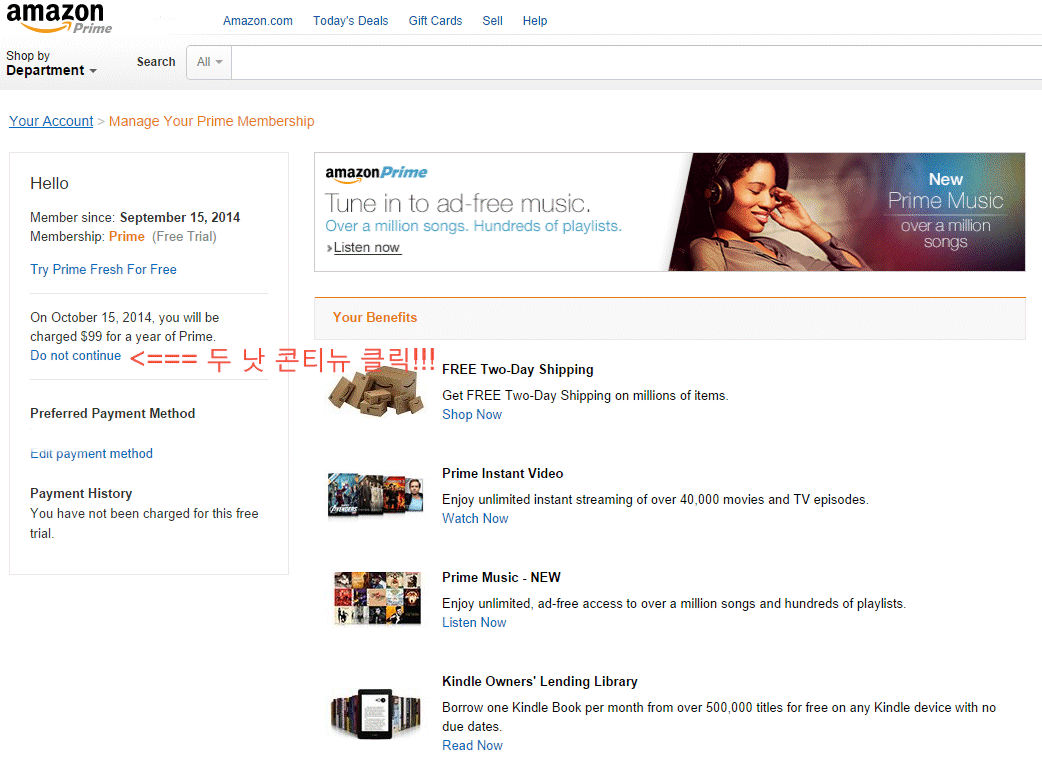Screen dimensions: 1042x769
Task: Open Today's Deals in top navigation
Action: (x=350, y=21)
